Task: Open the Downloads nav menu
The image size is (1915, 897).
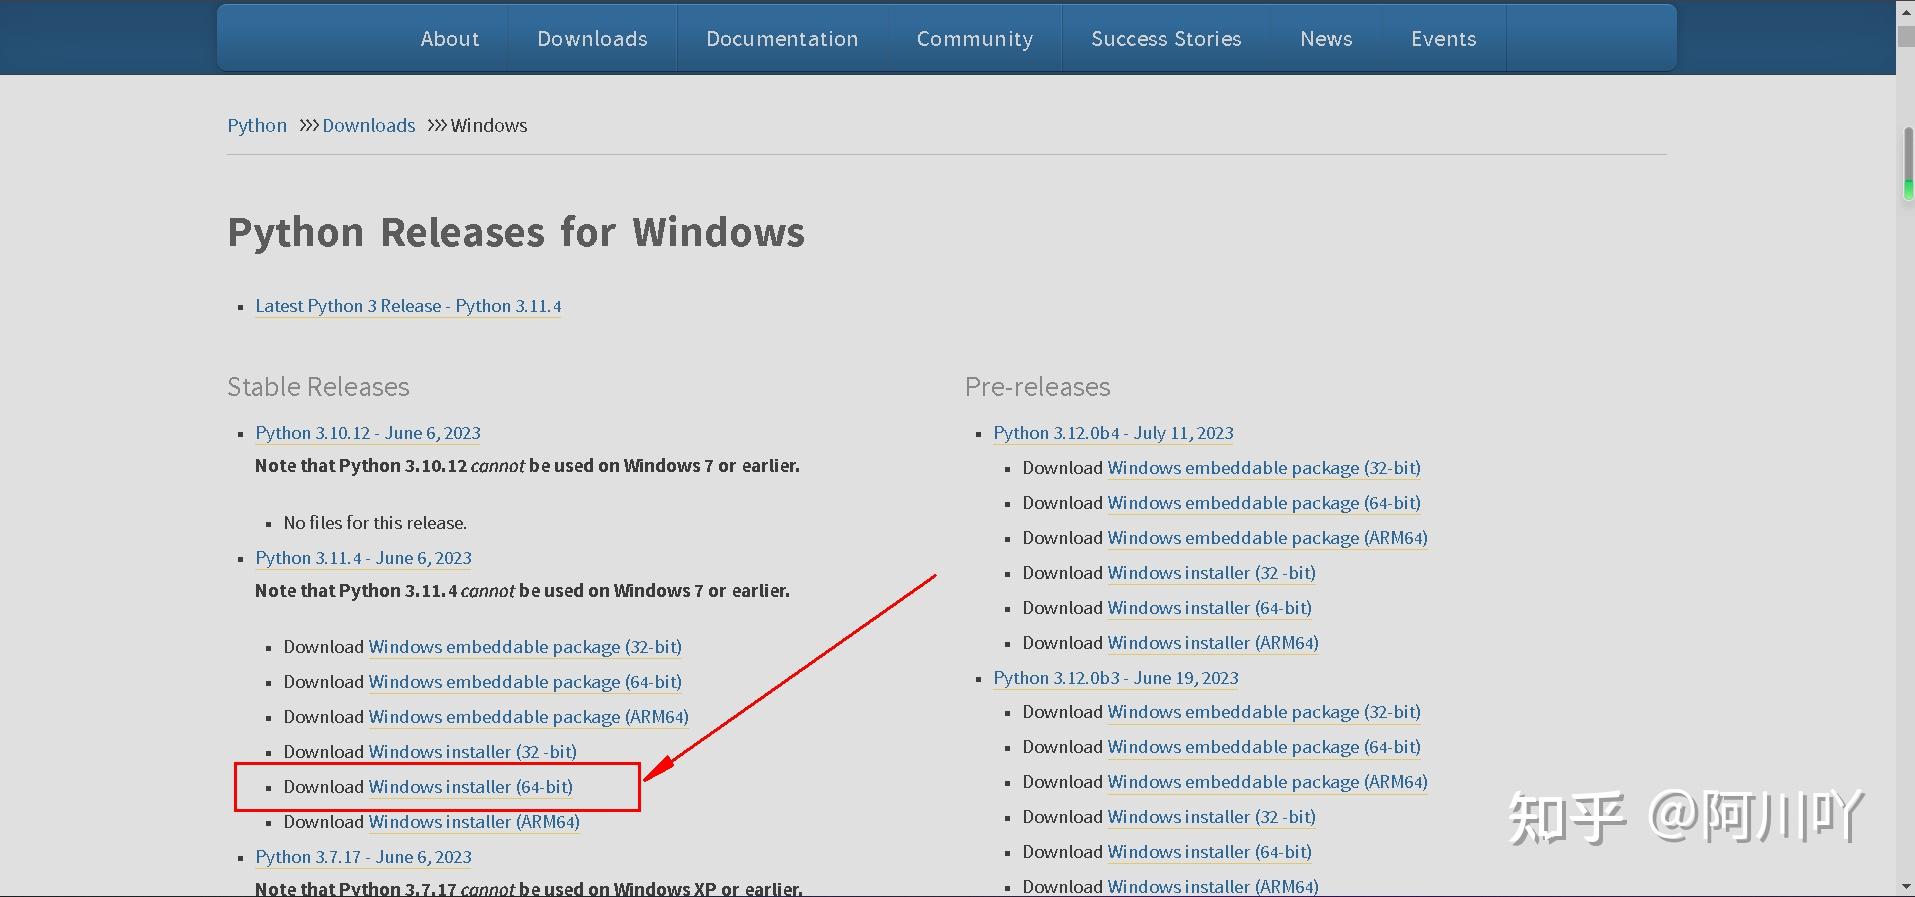Action: coord(592,39)
